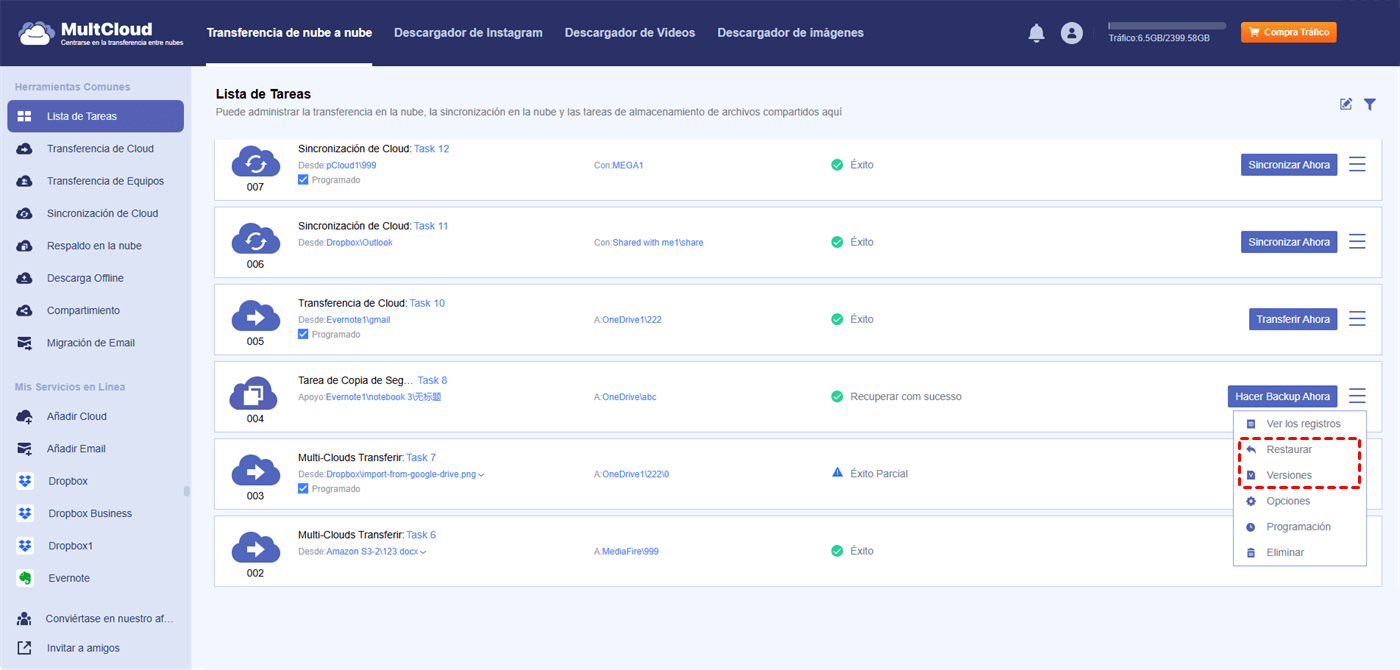Click the edit tasks icon beside filter
Image resolution: width=1400 pixels, height=670 pixels.
pos(1346,104)
